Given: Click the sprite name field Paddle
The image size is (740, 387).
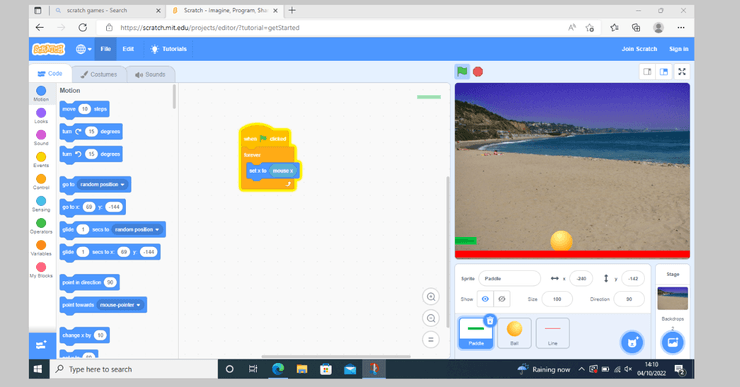Looking at the screenshot, I should pos(509,278).
